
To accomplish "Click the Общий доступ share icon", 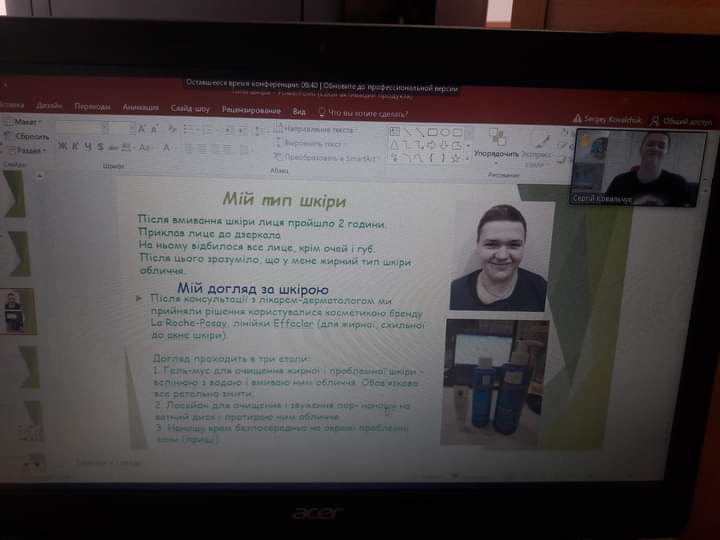I will pos(655,120).
